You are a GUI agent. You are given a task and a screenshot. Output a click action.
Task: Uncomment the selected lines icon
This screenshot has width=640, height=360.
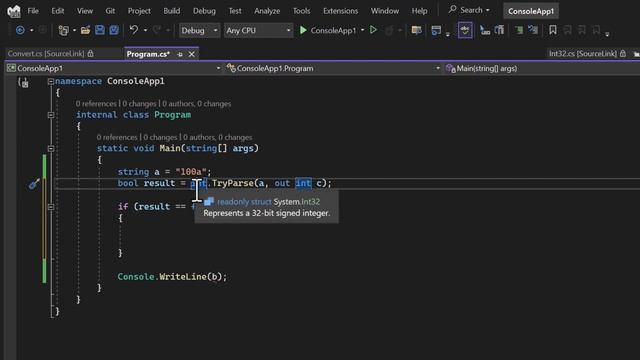tap(533, 30)
